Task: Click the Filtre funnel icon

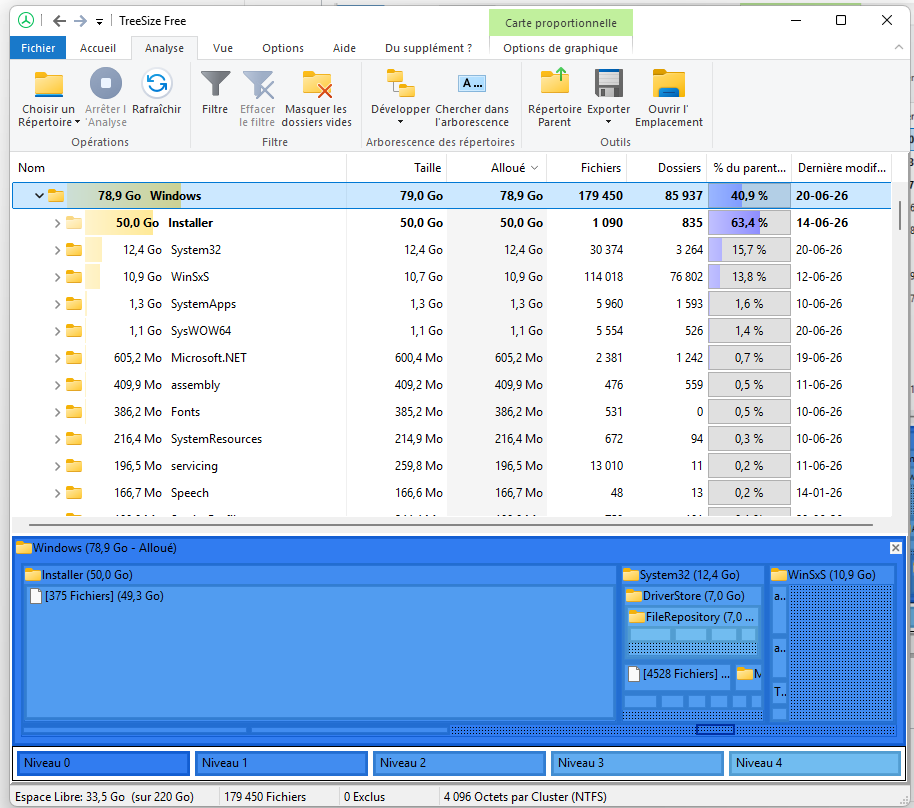Action: pos(215,83)
